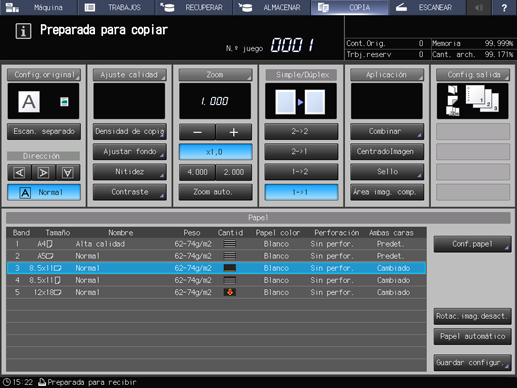Select Normal original direction
This screenshot has width=517, height=388.
click(x=44, y=192)
